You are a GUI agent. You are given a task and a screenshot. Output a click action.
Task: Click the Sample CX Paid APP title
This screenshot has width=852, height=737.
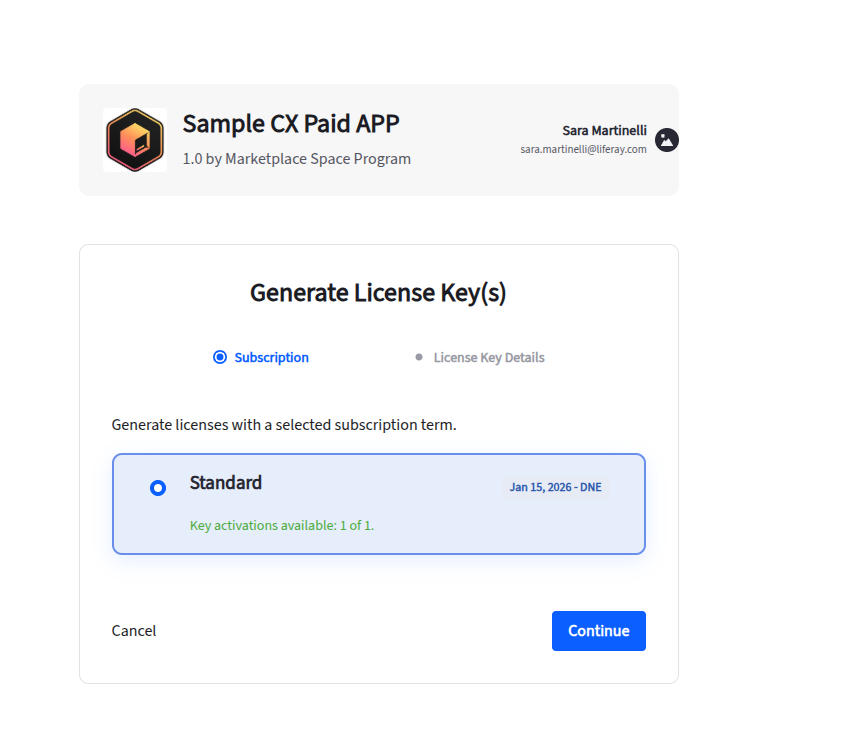pos(291,124)
